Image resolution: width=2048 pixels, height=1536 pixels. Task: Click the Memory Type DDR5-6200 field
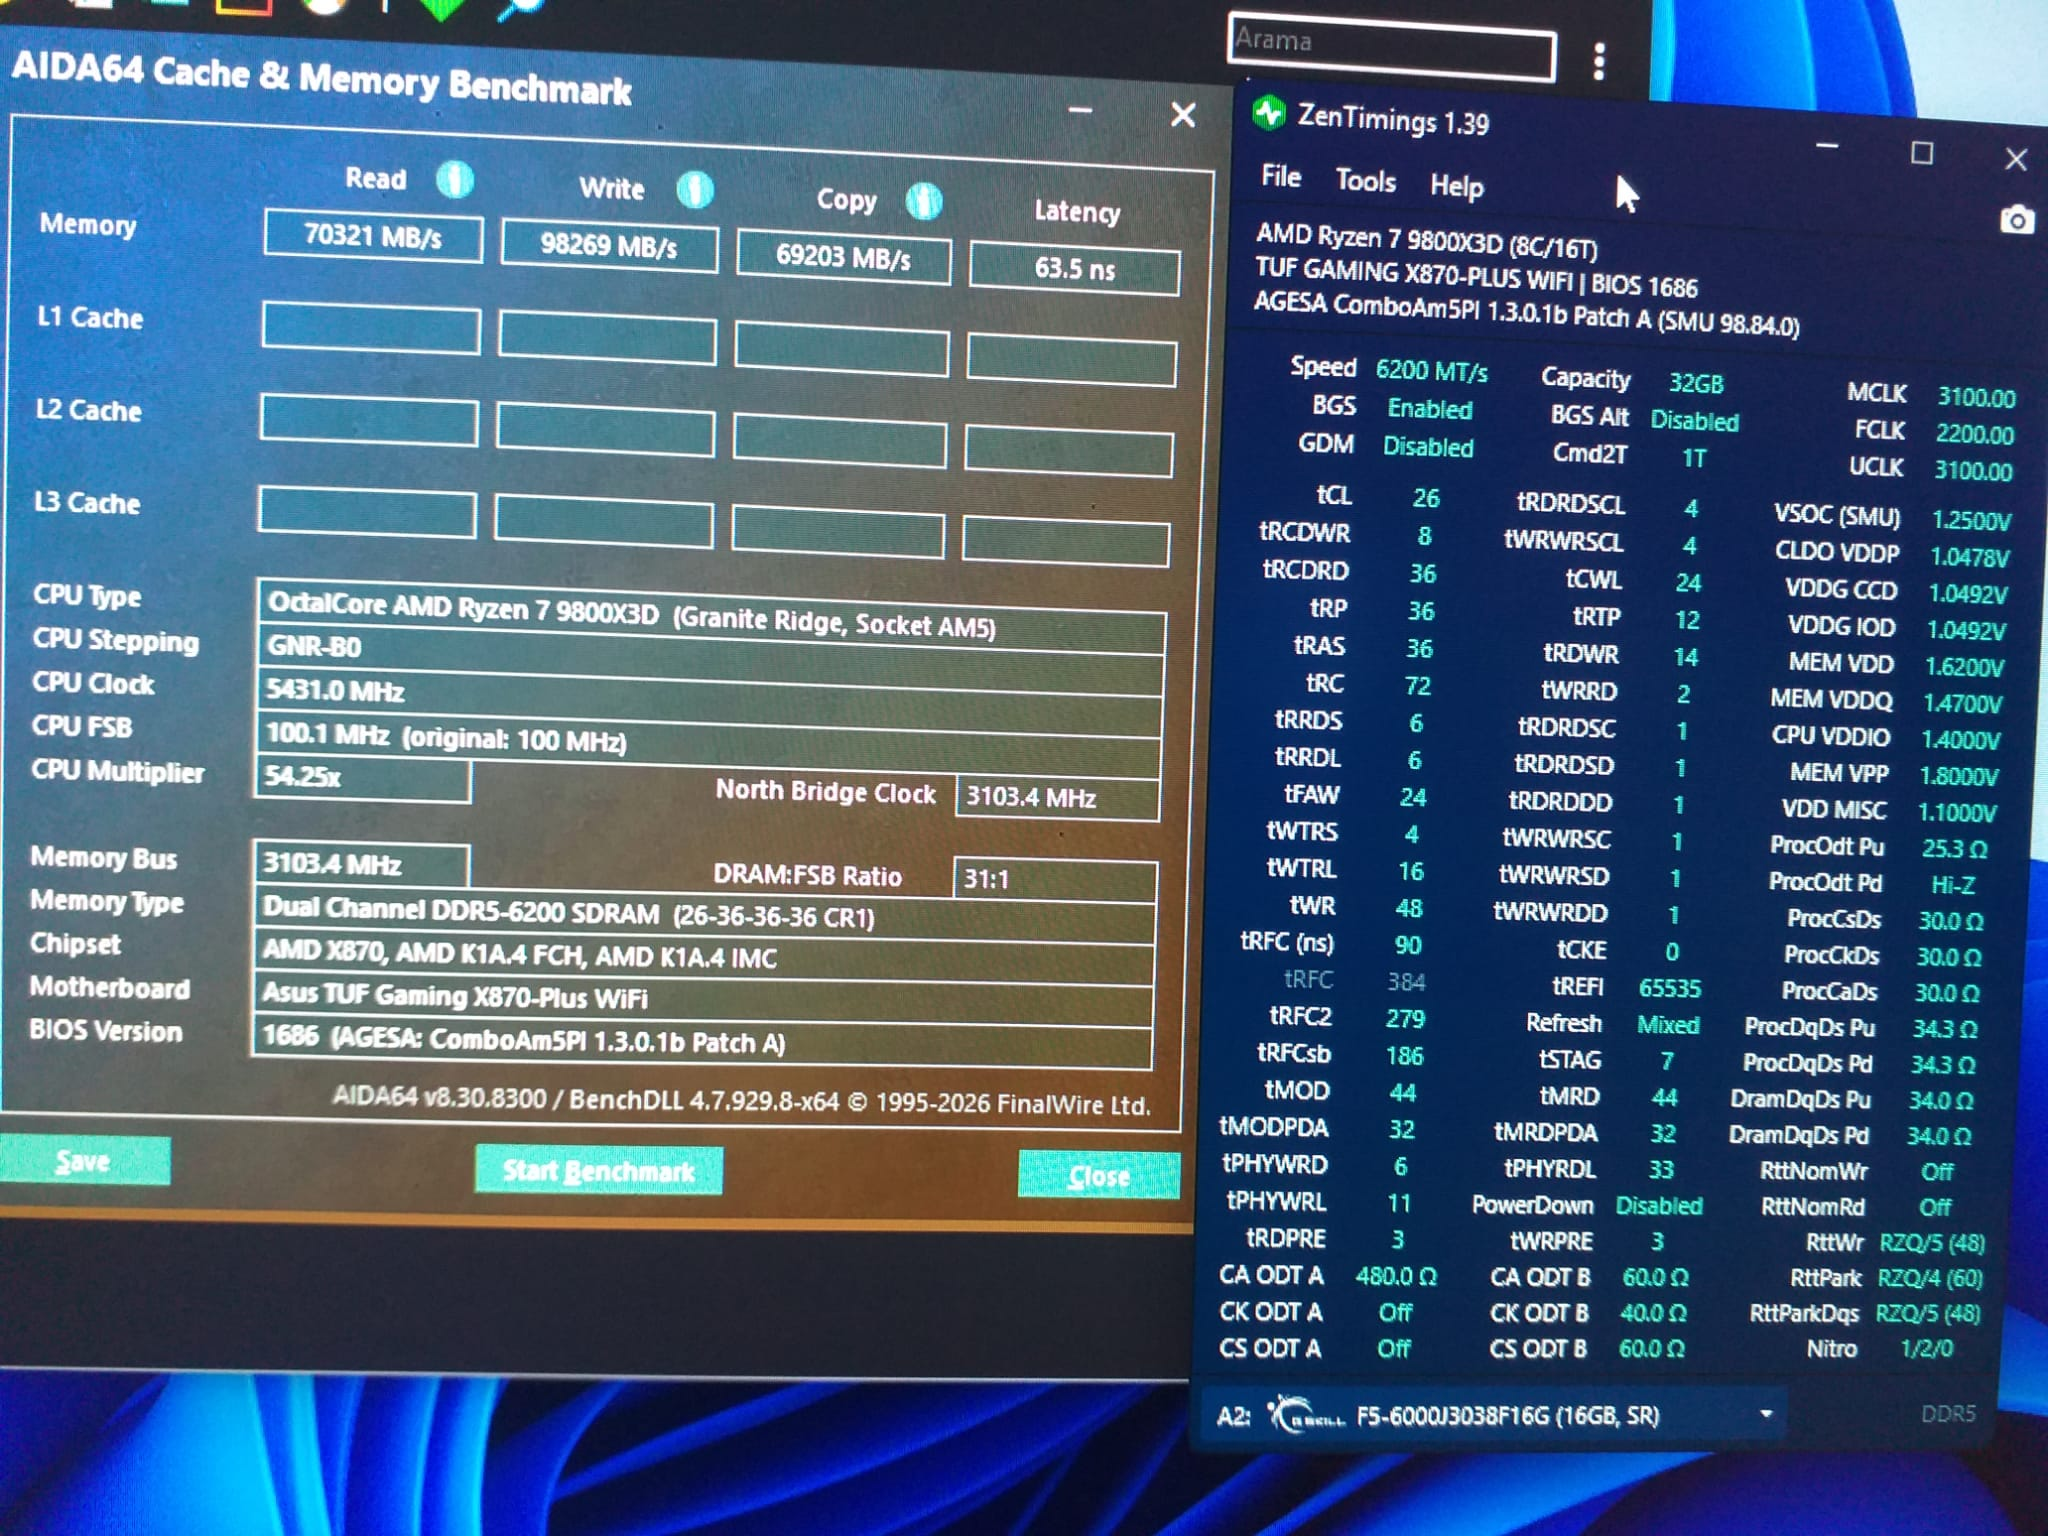coord(704,913)
